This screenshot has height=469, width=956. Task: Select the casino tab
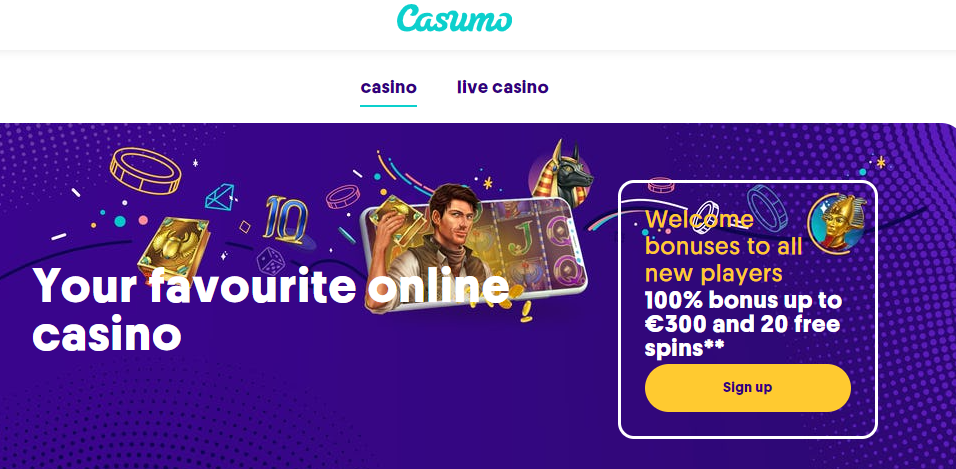(388, 87)
